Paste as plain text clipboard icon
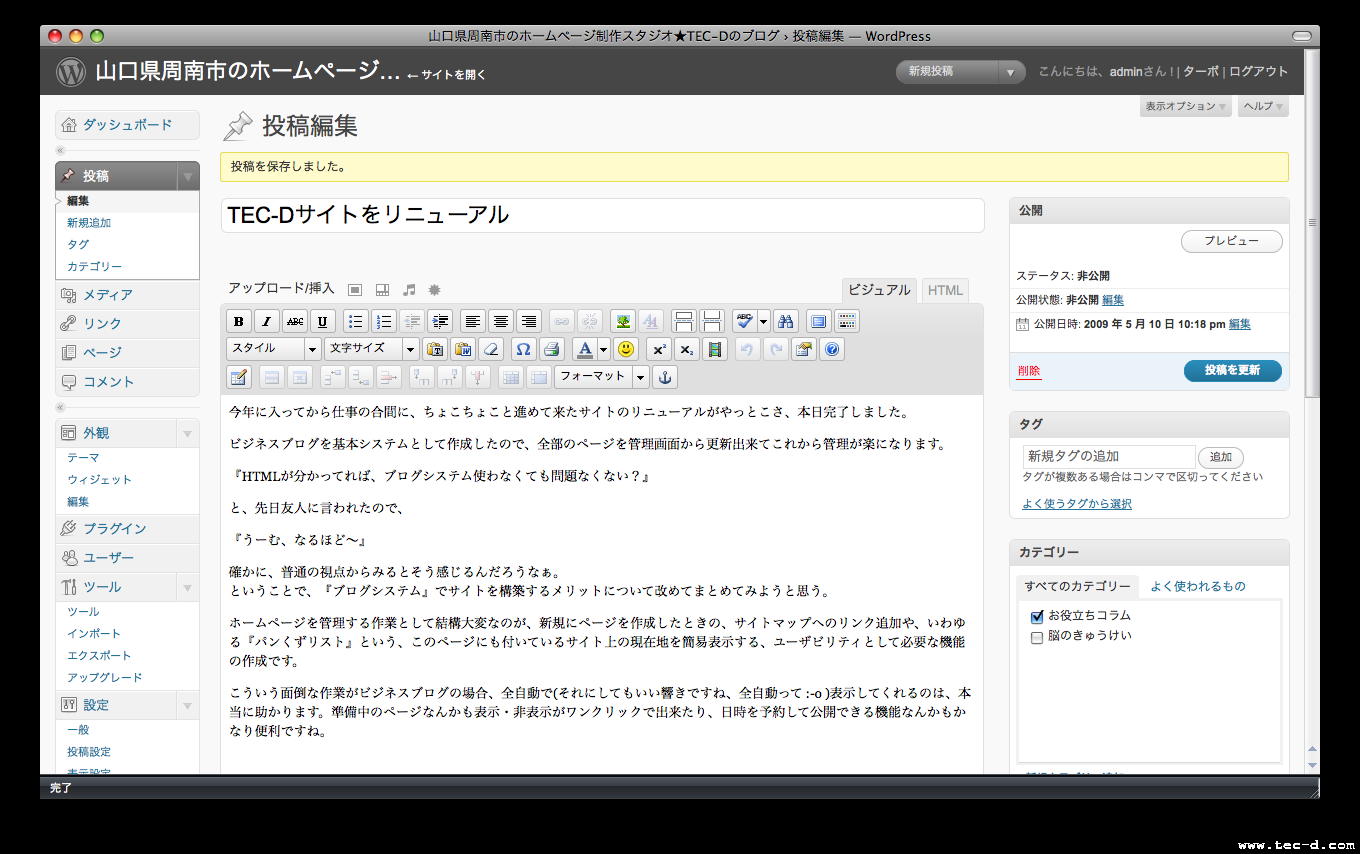Viewport: 1360px width, 854px height. pos(435,349)
